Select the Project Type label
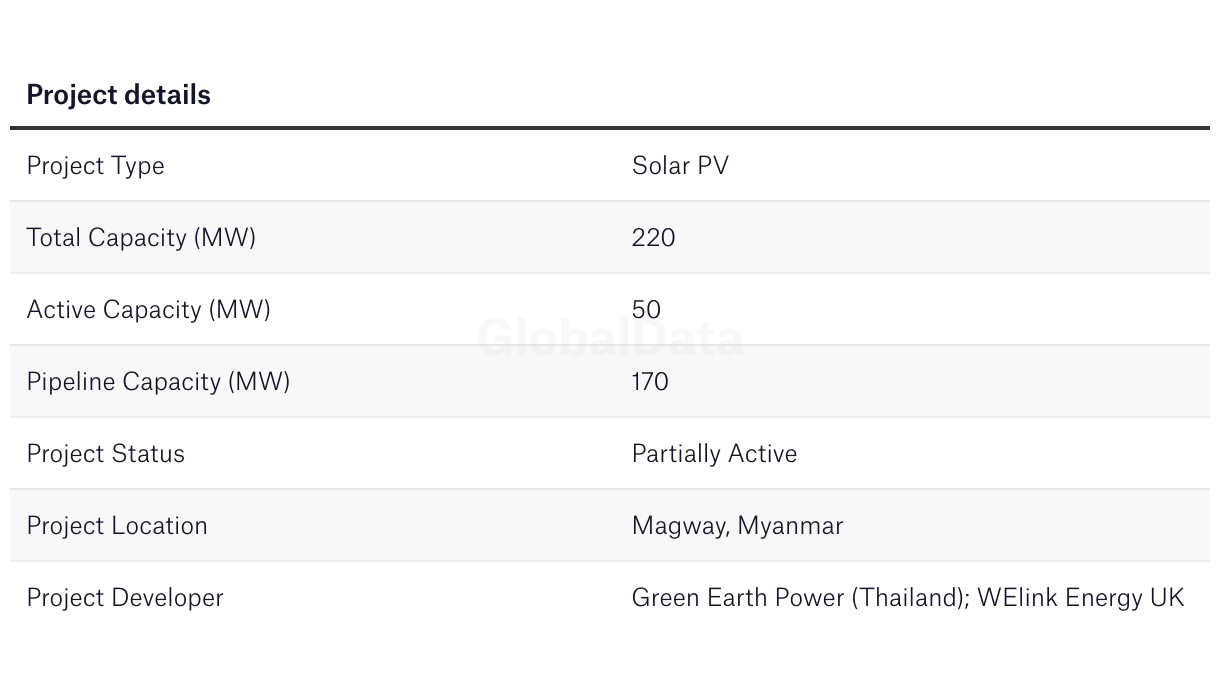Image resolution: width=1220 pixels, height=674 pixels. click(x=95, y=166)
